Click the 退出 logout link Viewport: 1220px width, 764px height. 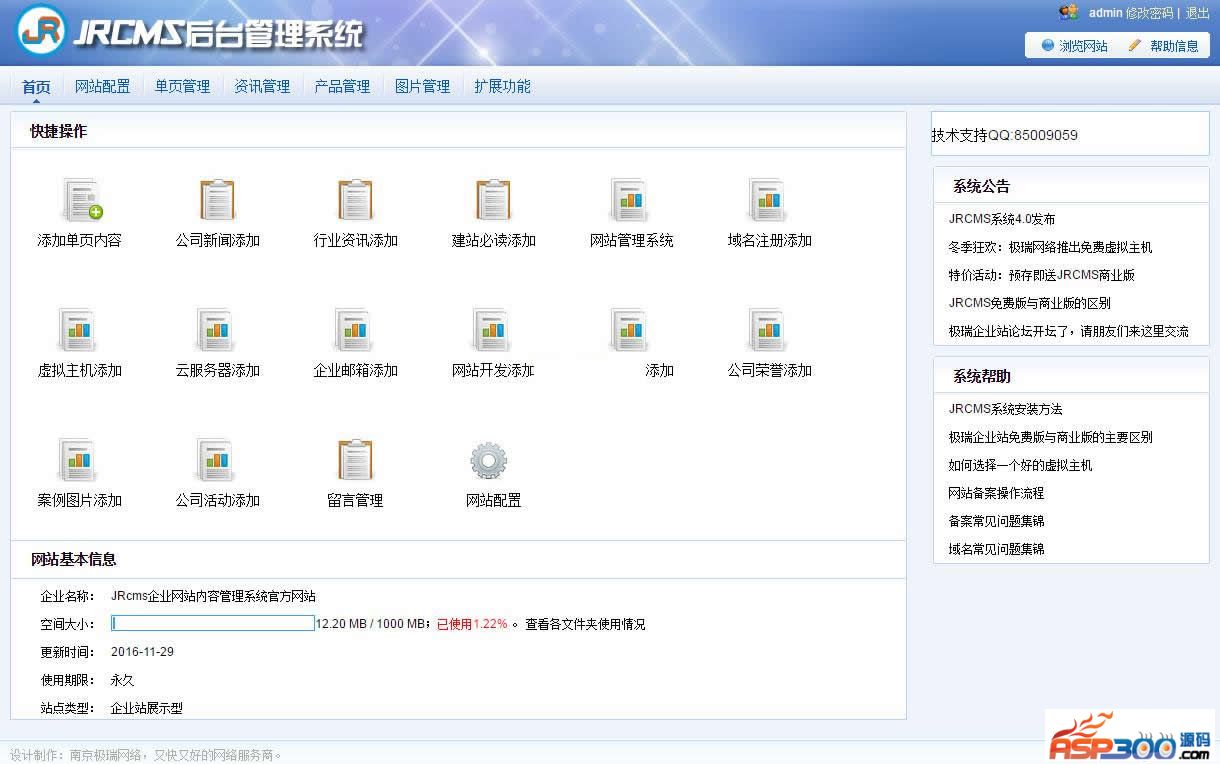click(1197, 13)
